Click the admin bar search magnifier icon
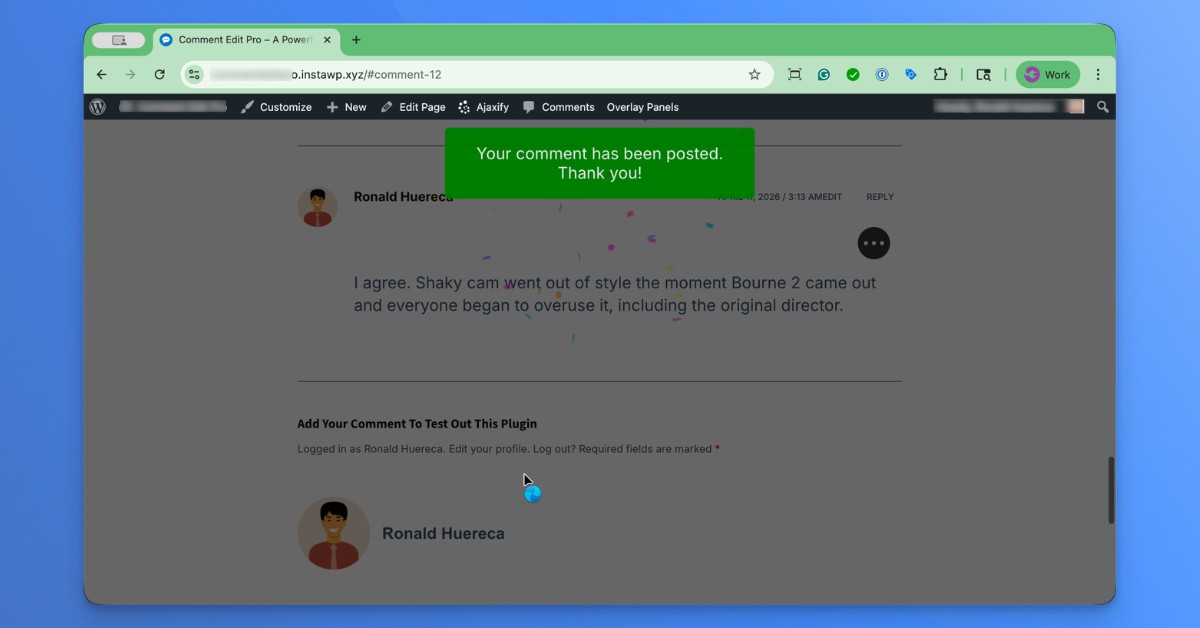This screenshot has width=1200, height=628. (x=1102, y=107)
